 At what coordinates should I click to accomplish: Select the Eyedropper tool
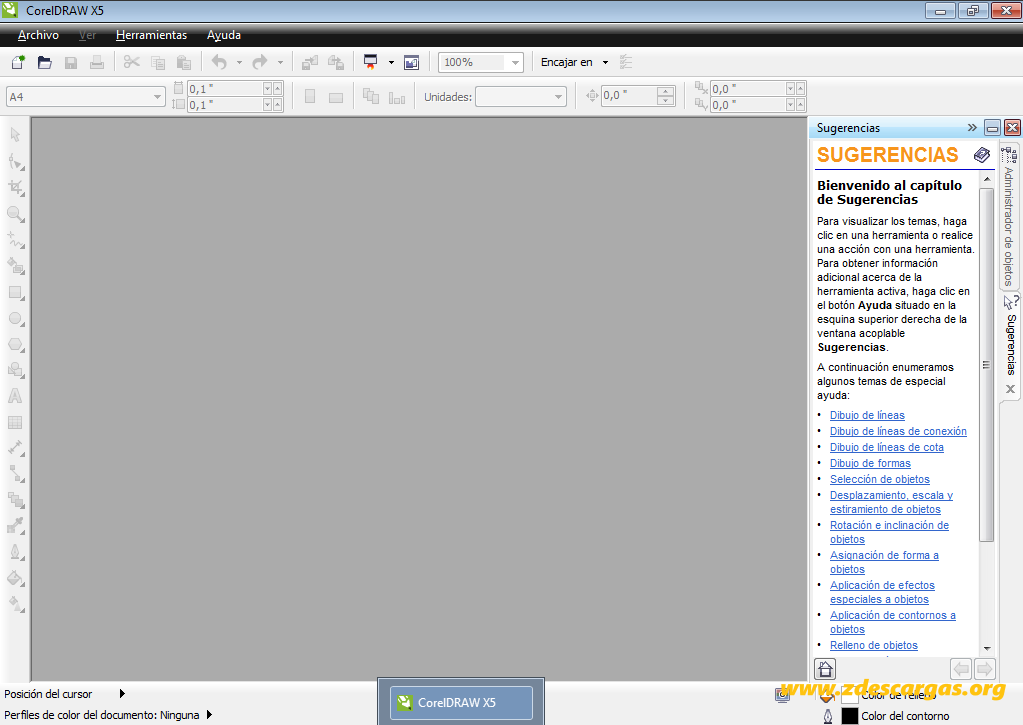pyautogui.click(x=16, y=526)
